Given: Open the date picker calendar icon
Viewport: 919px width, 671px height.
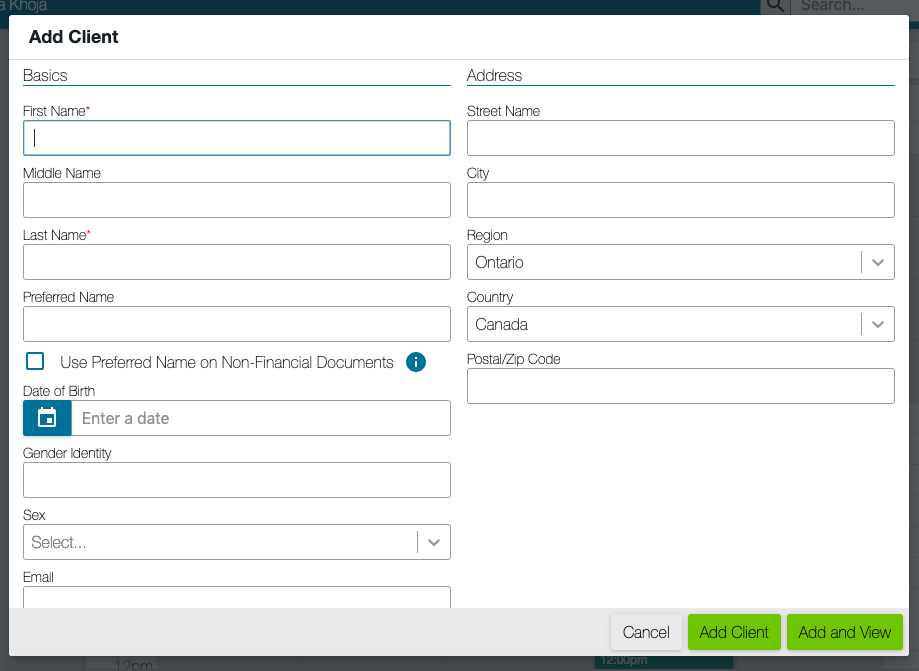Looking at the screenshot, I should (46, 418).
